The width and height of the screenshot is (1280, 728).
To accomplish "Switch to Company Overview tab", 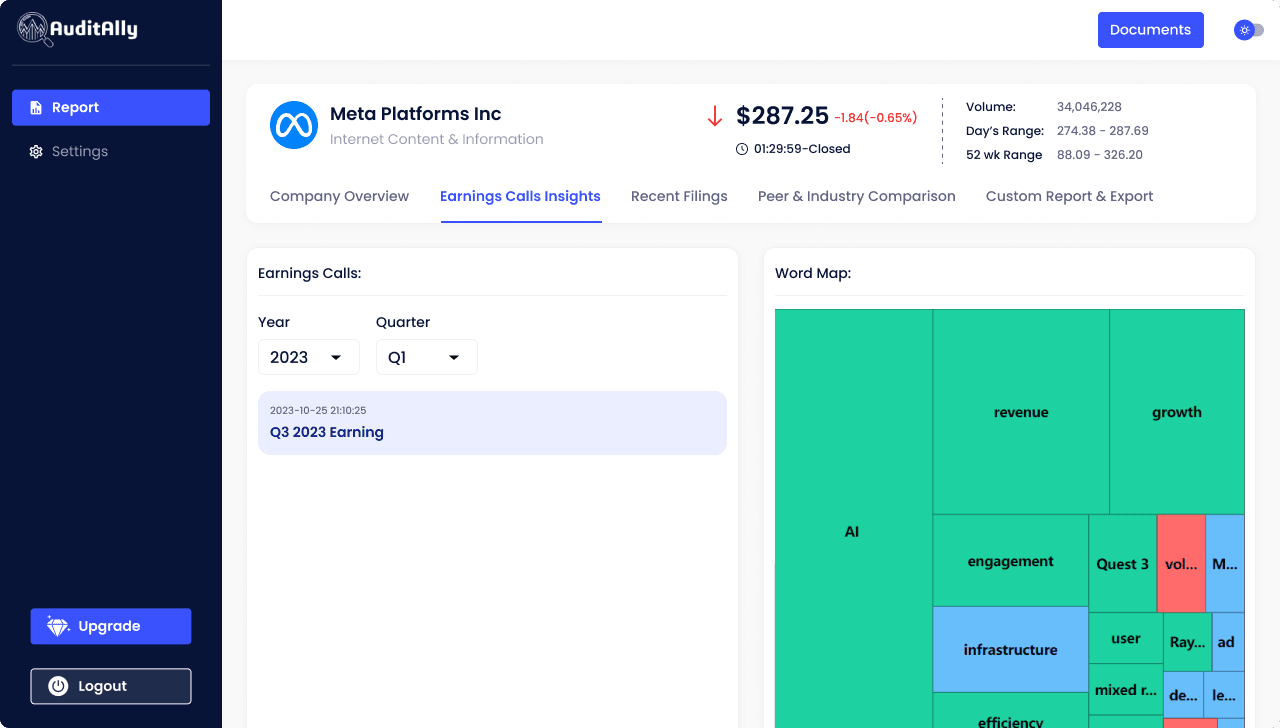I will pos(339,196).
